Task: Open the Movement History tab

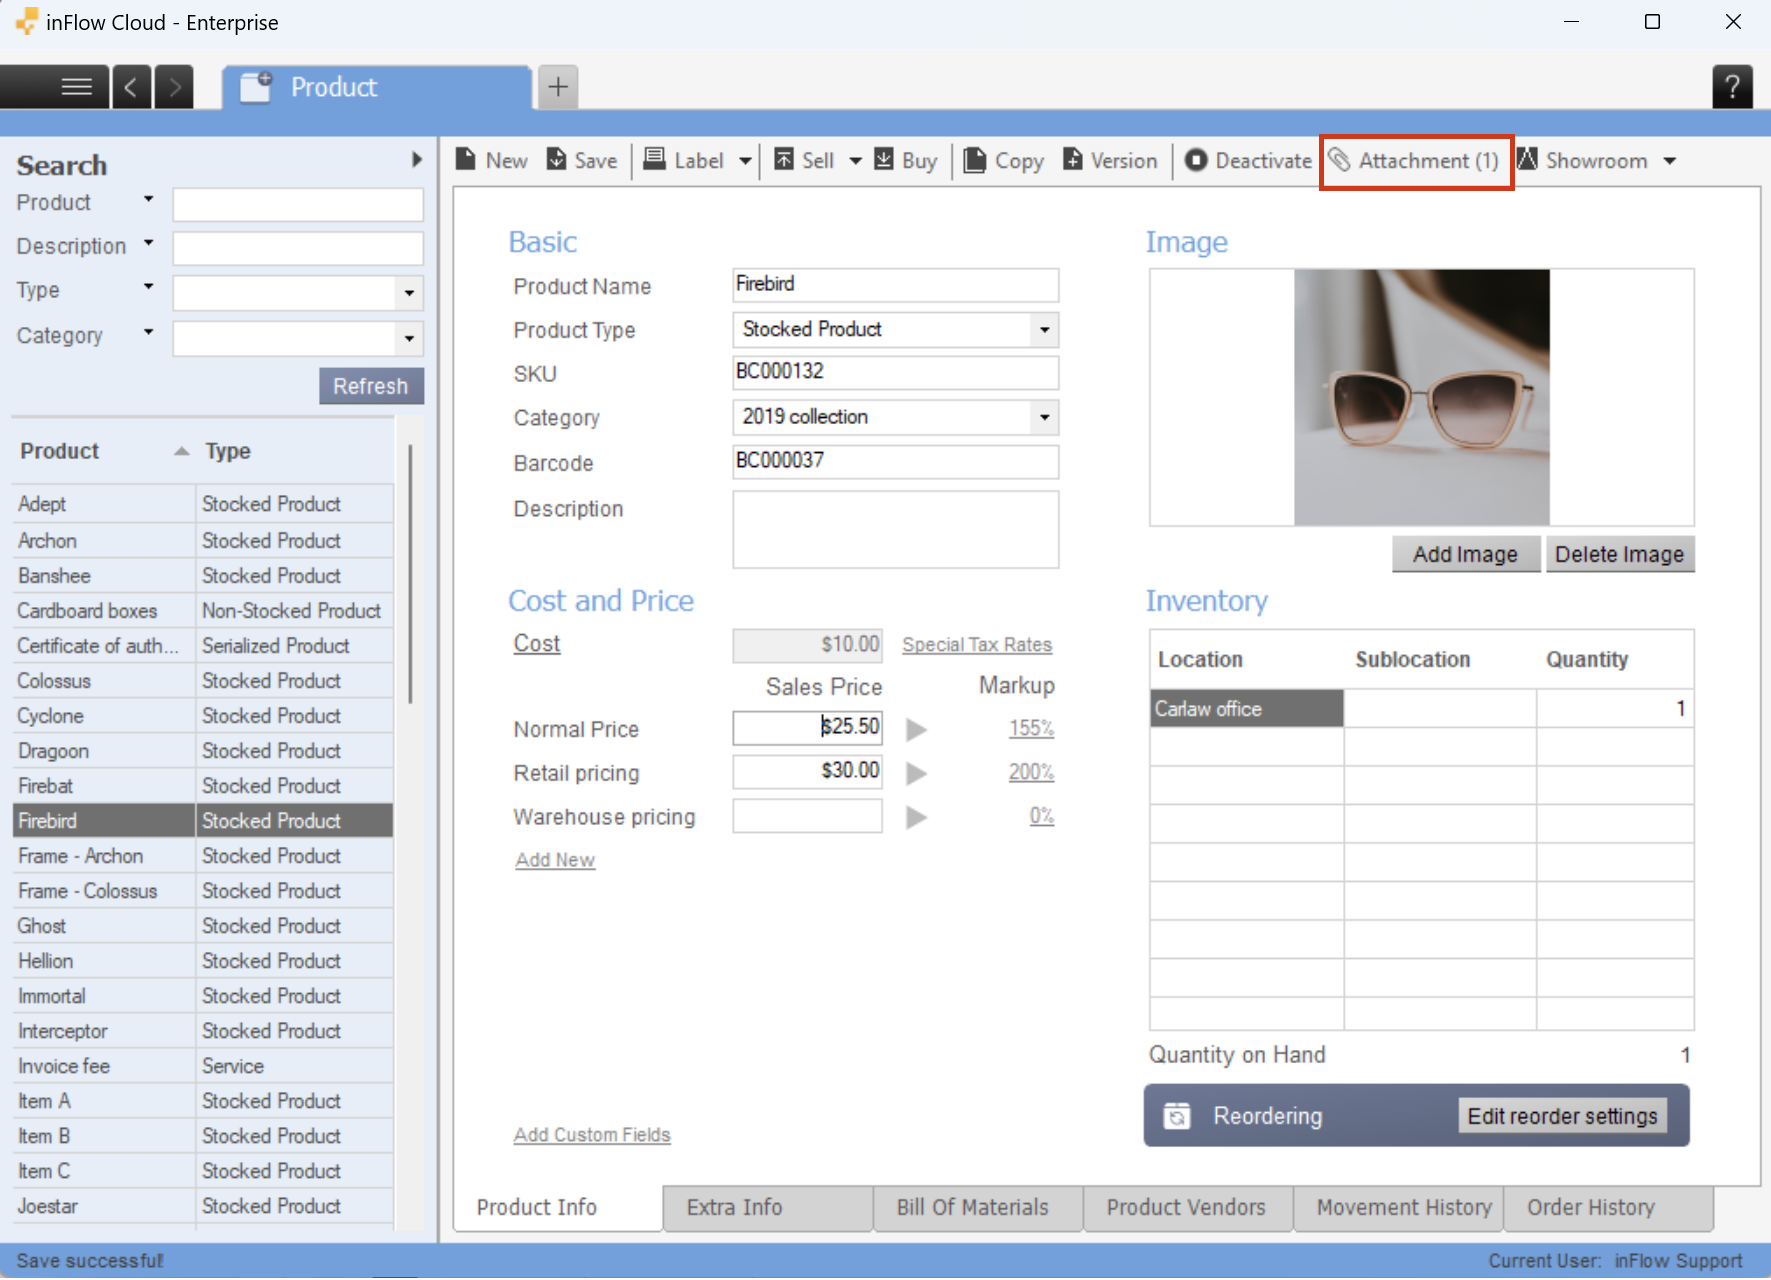Action: click(x=1403, y=1208)
